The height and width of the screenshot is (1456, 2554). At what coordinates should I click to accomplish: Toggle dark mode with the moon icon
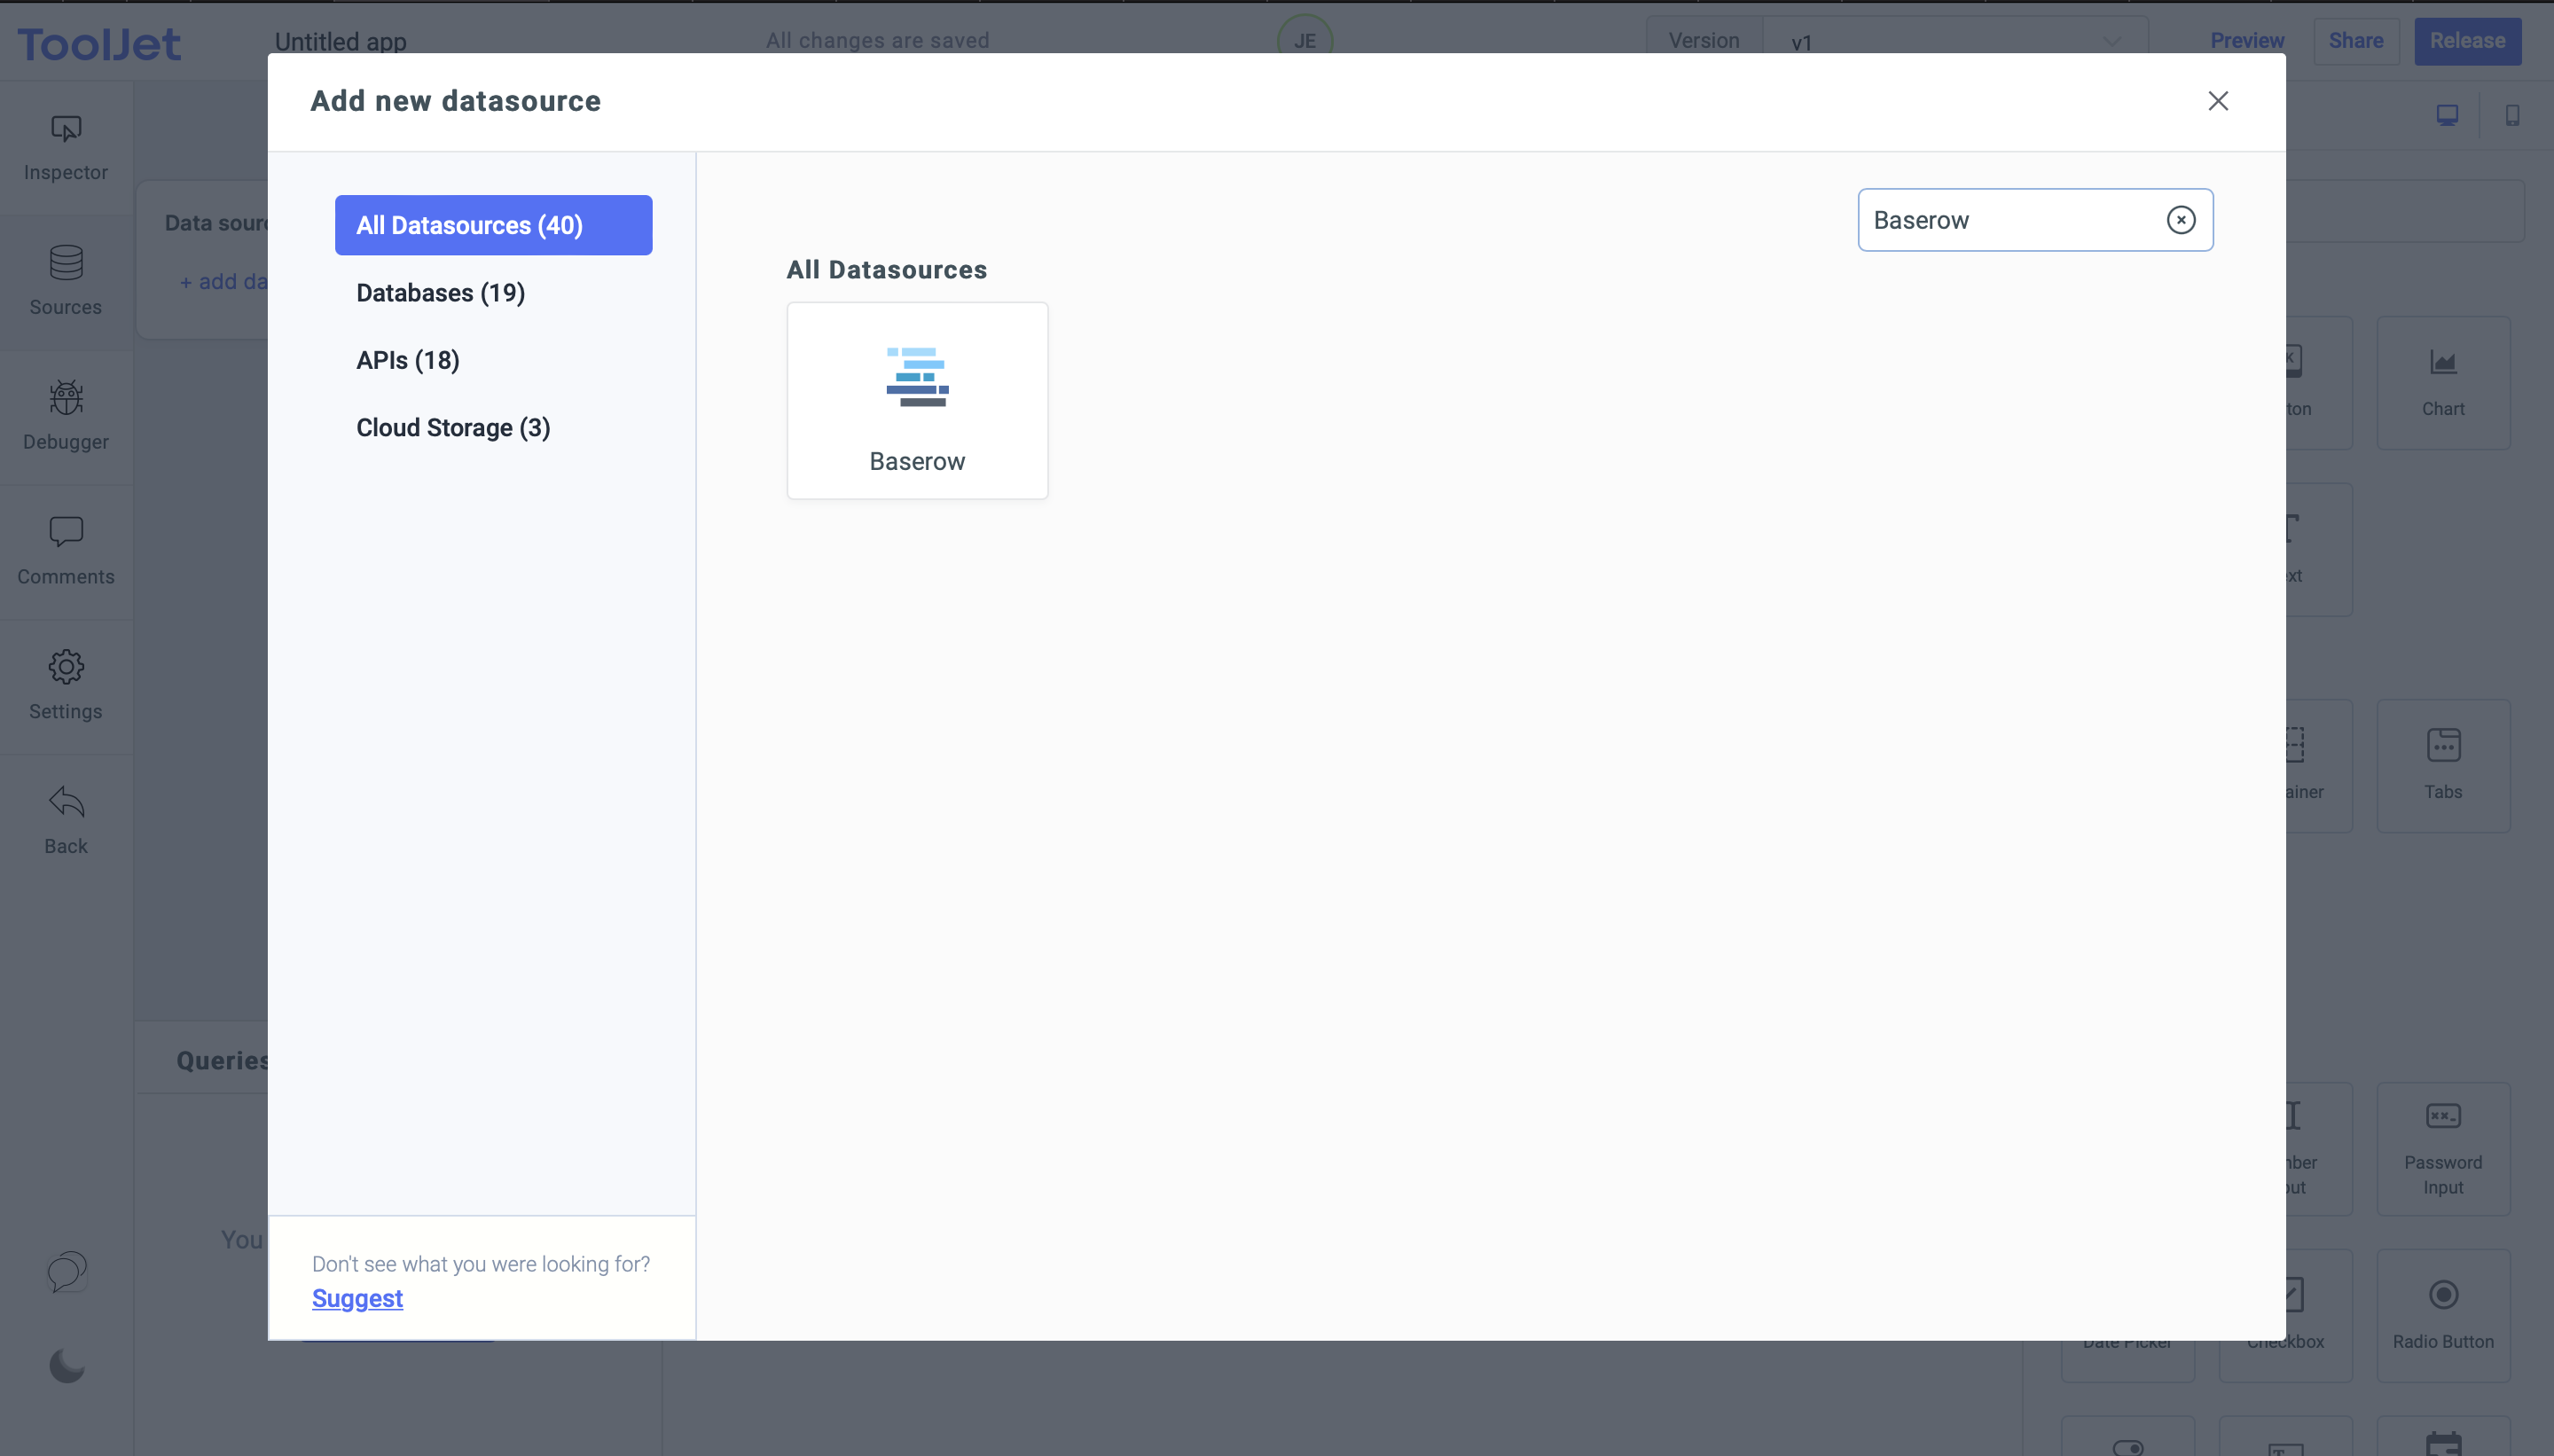tap(64, 1365)
